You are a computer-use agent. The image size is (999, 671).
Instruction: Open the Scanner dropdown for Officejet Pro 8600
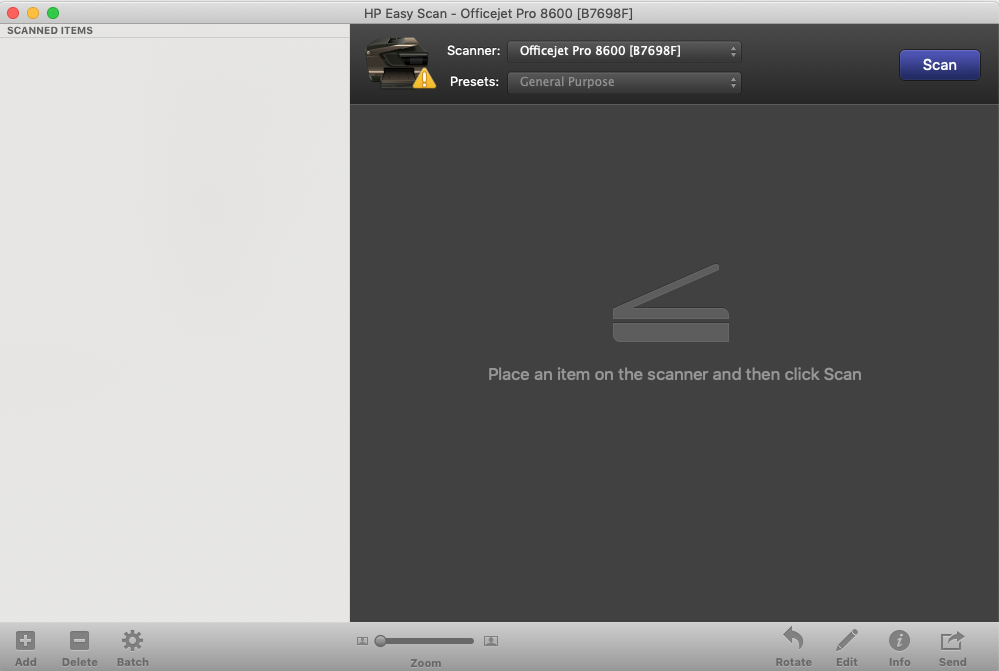[x=624, y=51]
